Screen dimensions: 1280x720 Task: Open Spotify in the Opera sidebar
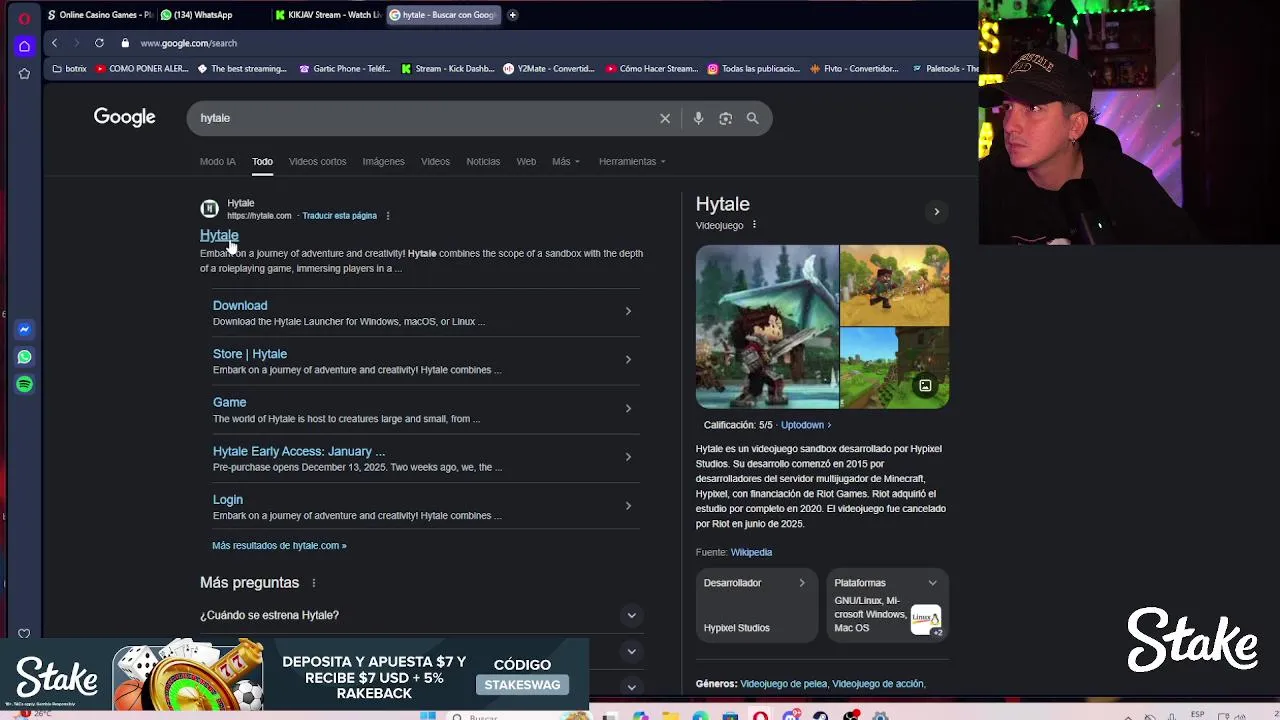24,384
